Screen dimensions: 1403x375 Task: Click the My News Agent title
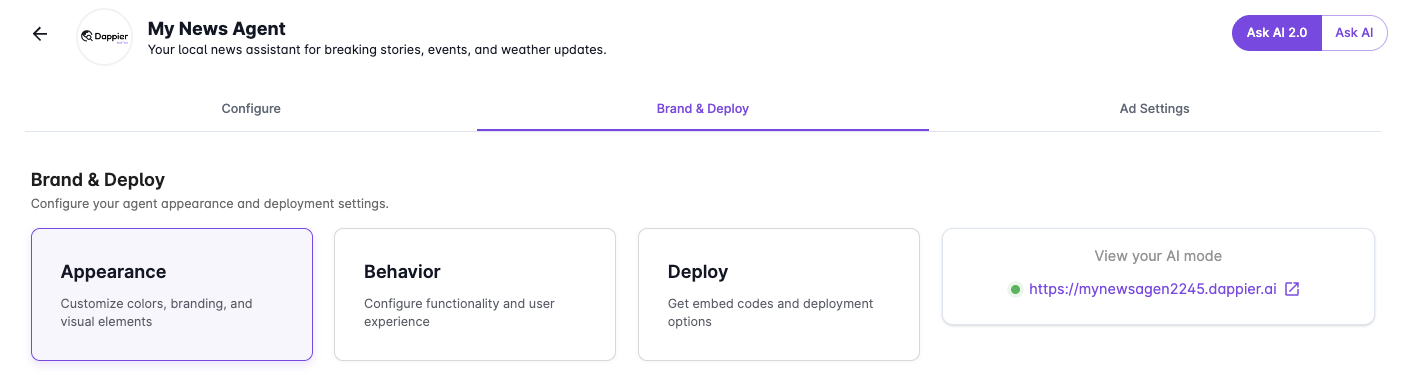217,29
